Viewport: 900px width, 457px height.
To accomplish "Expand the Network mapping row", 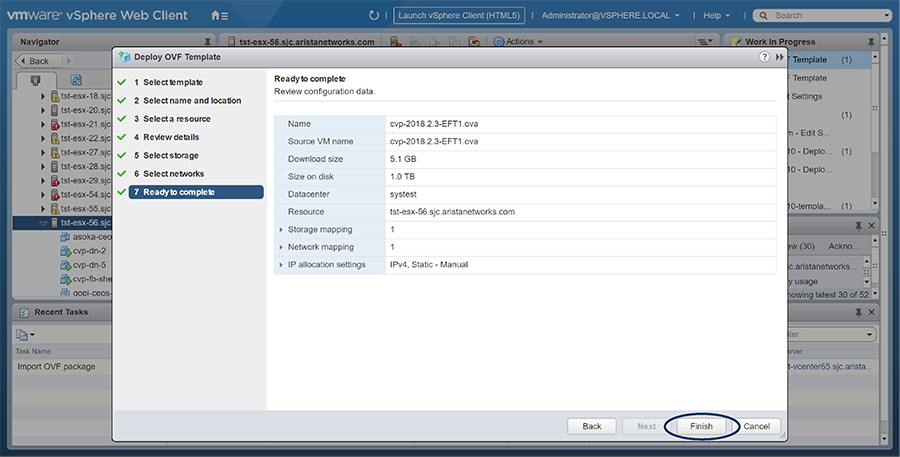I will [281, 247].
